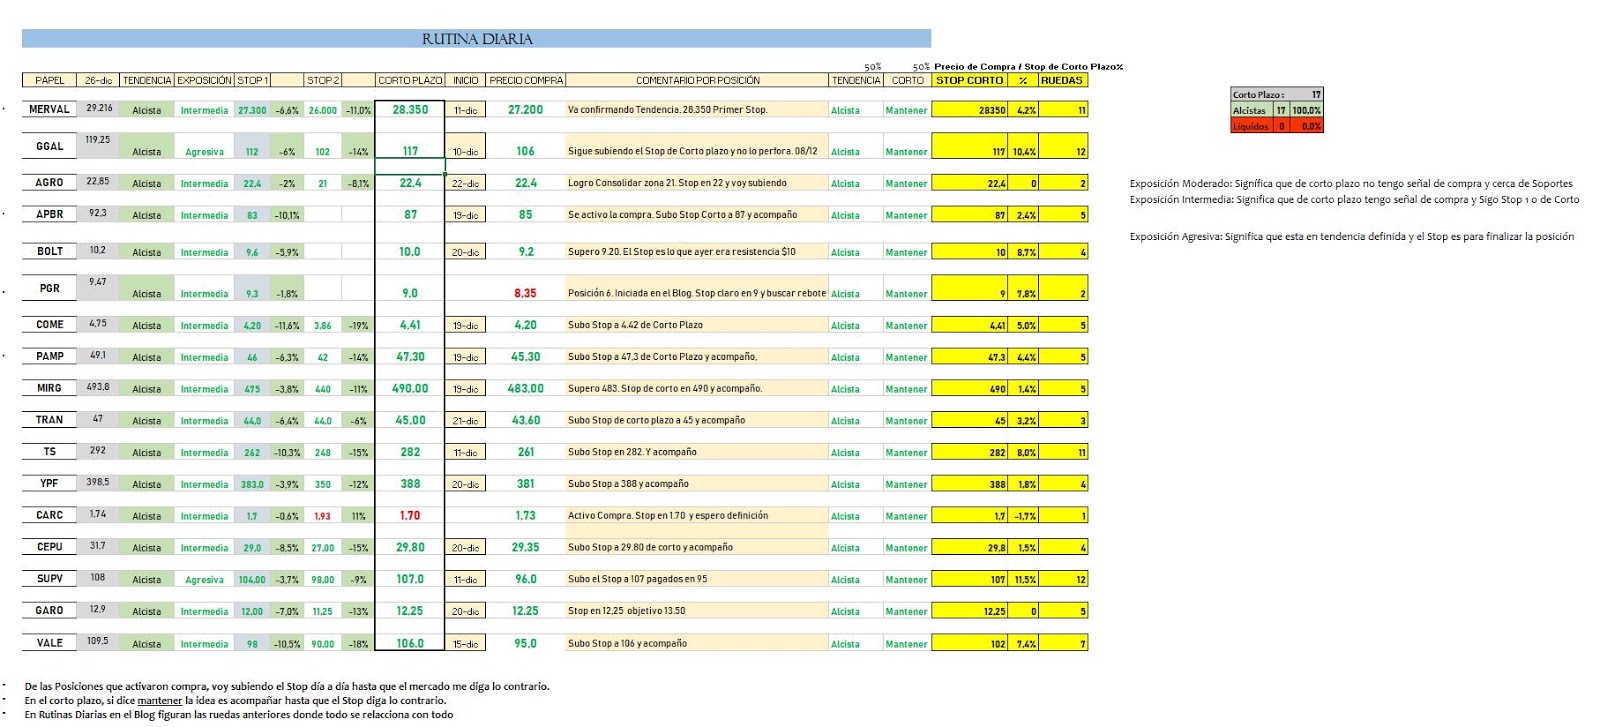Click the red "1.70" short-term value in CARC row
Screen dimensions: 1600x727
pyautogui.click(x=410, y=516)
